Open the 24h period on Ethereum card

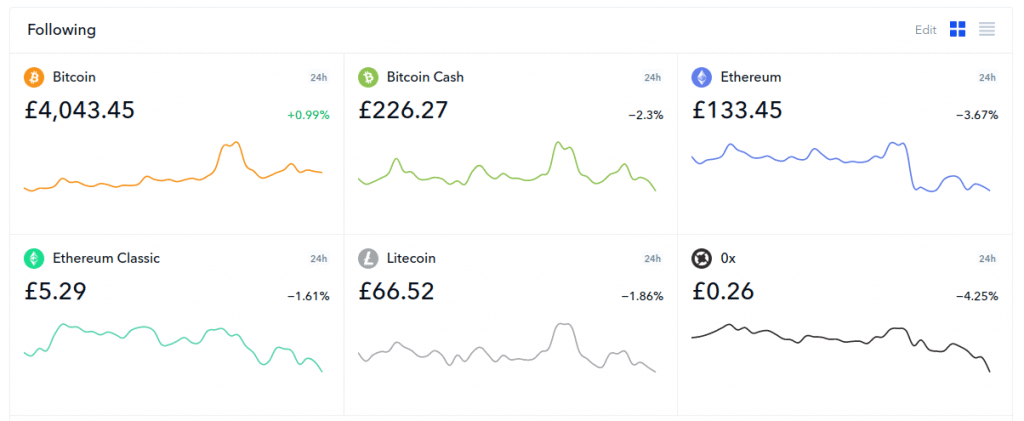(x=987, y=78)
